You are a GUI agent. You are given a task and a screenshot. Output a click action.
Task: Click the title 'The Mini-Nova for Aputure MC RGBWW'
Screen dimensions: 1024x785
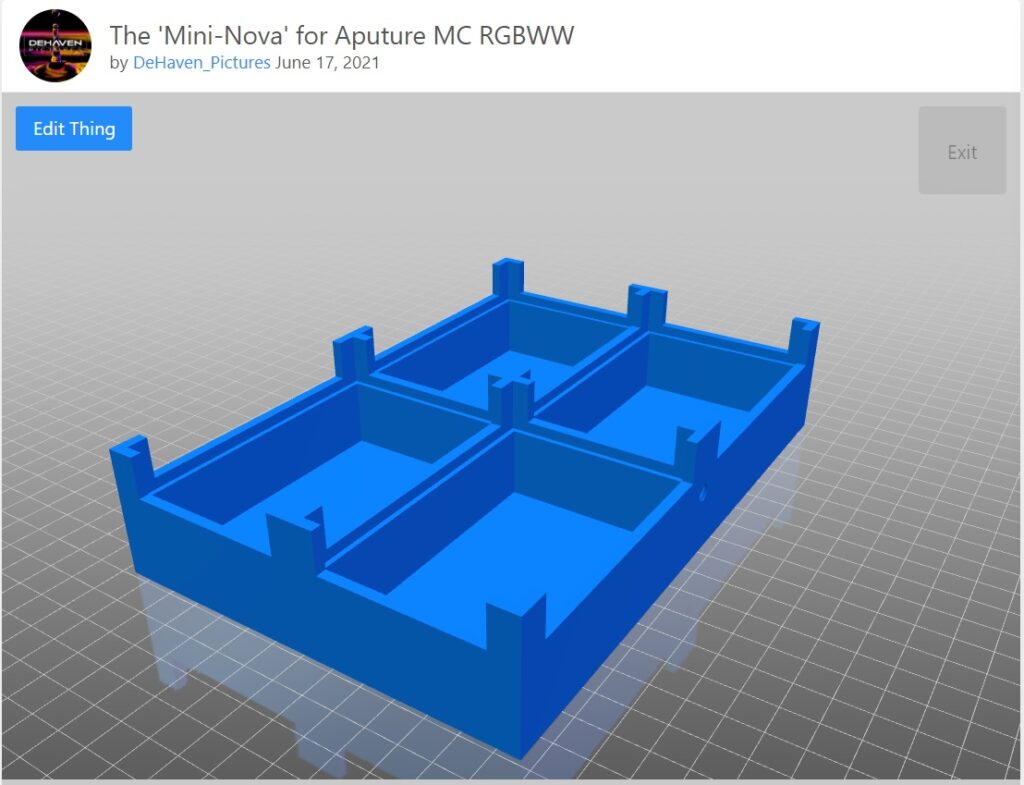[342, 35]
